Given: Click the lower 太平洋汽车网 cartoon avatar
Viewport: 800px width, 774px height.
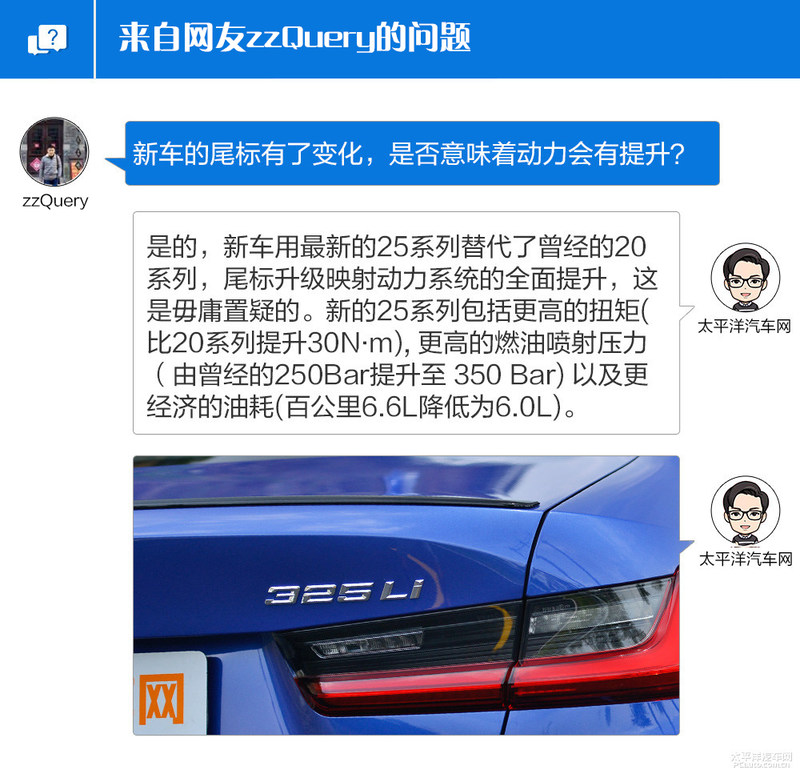Looking at the screenshot, I should (745, 510).
